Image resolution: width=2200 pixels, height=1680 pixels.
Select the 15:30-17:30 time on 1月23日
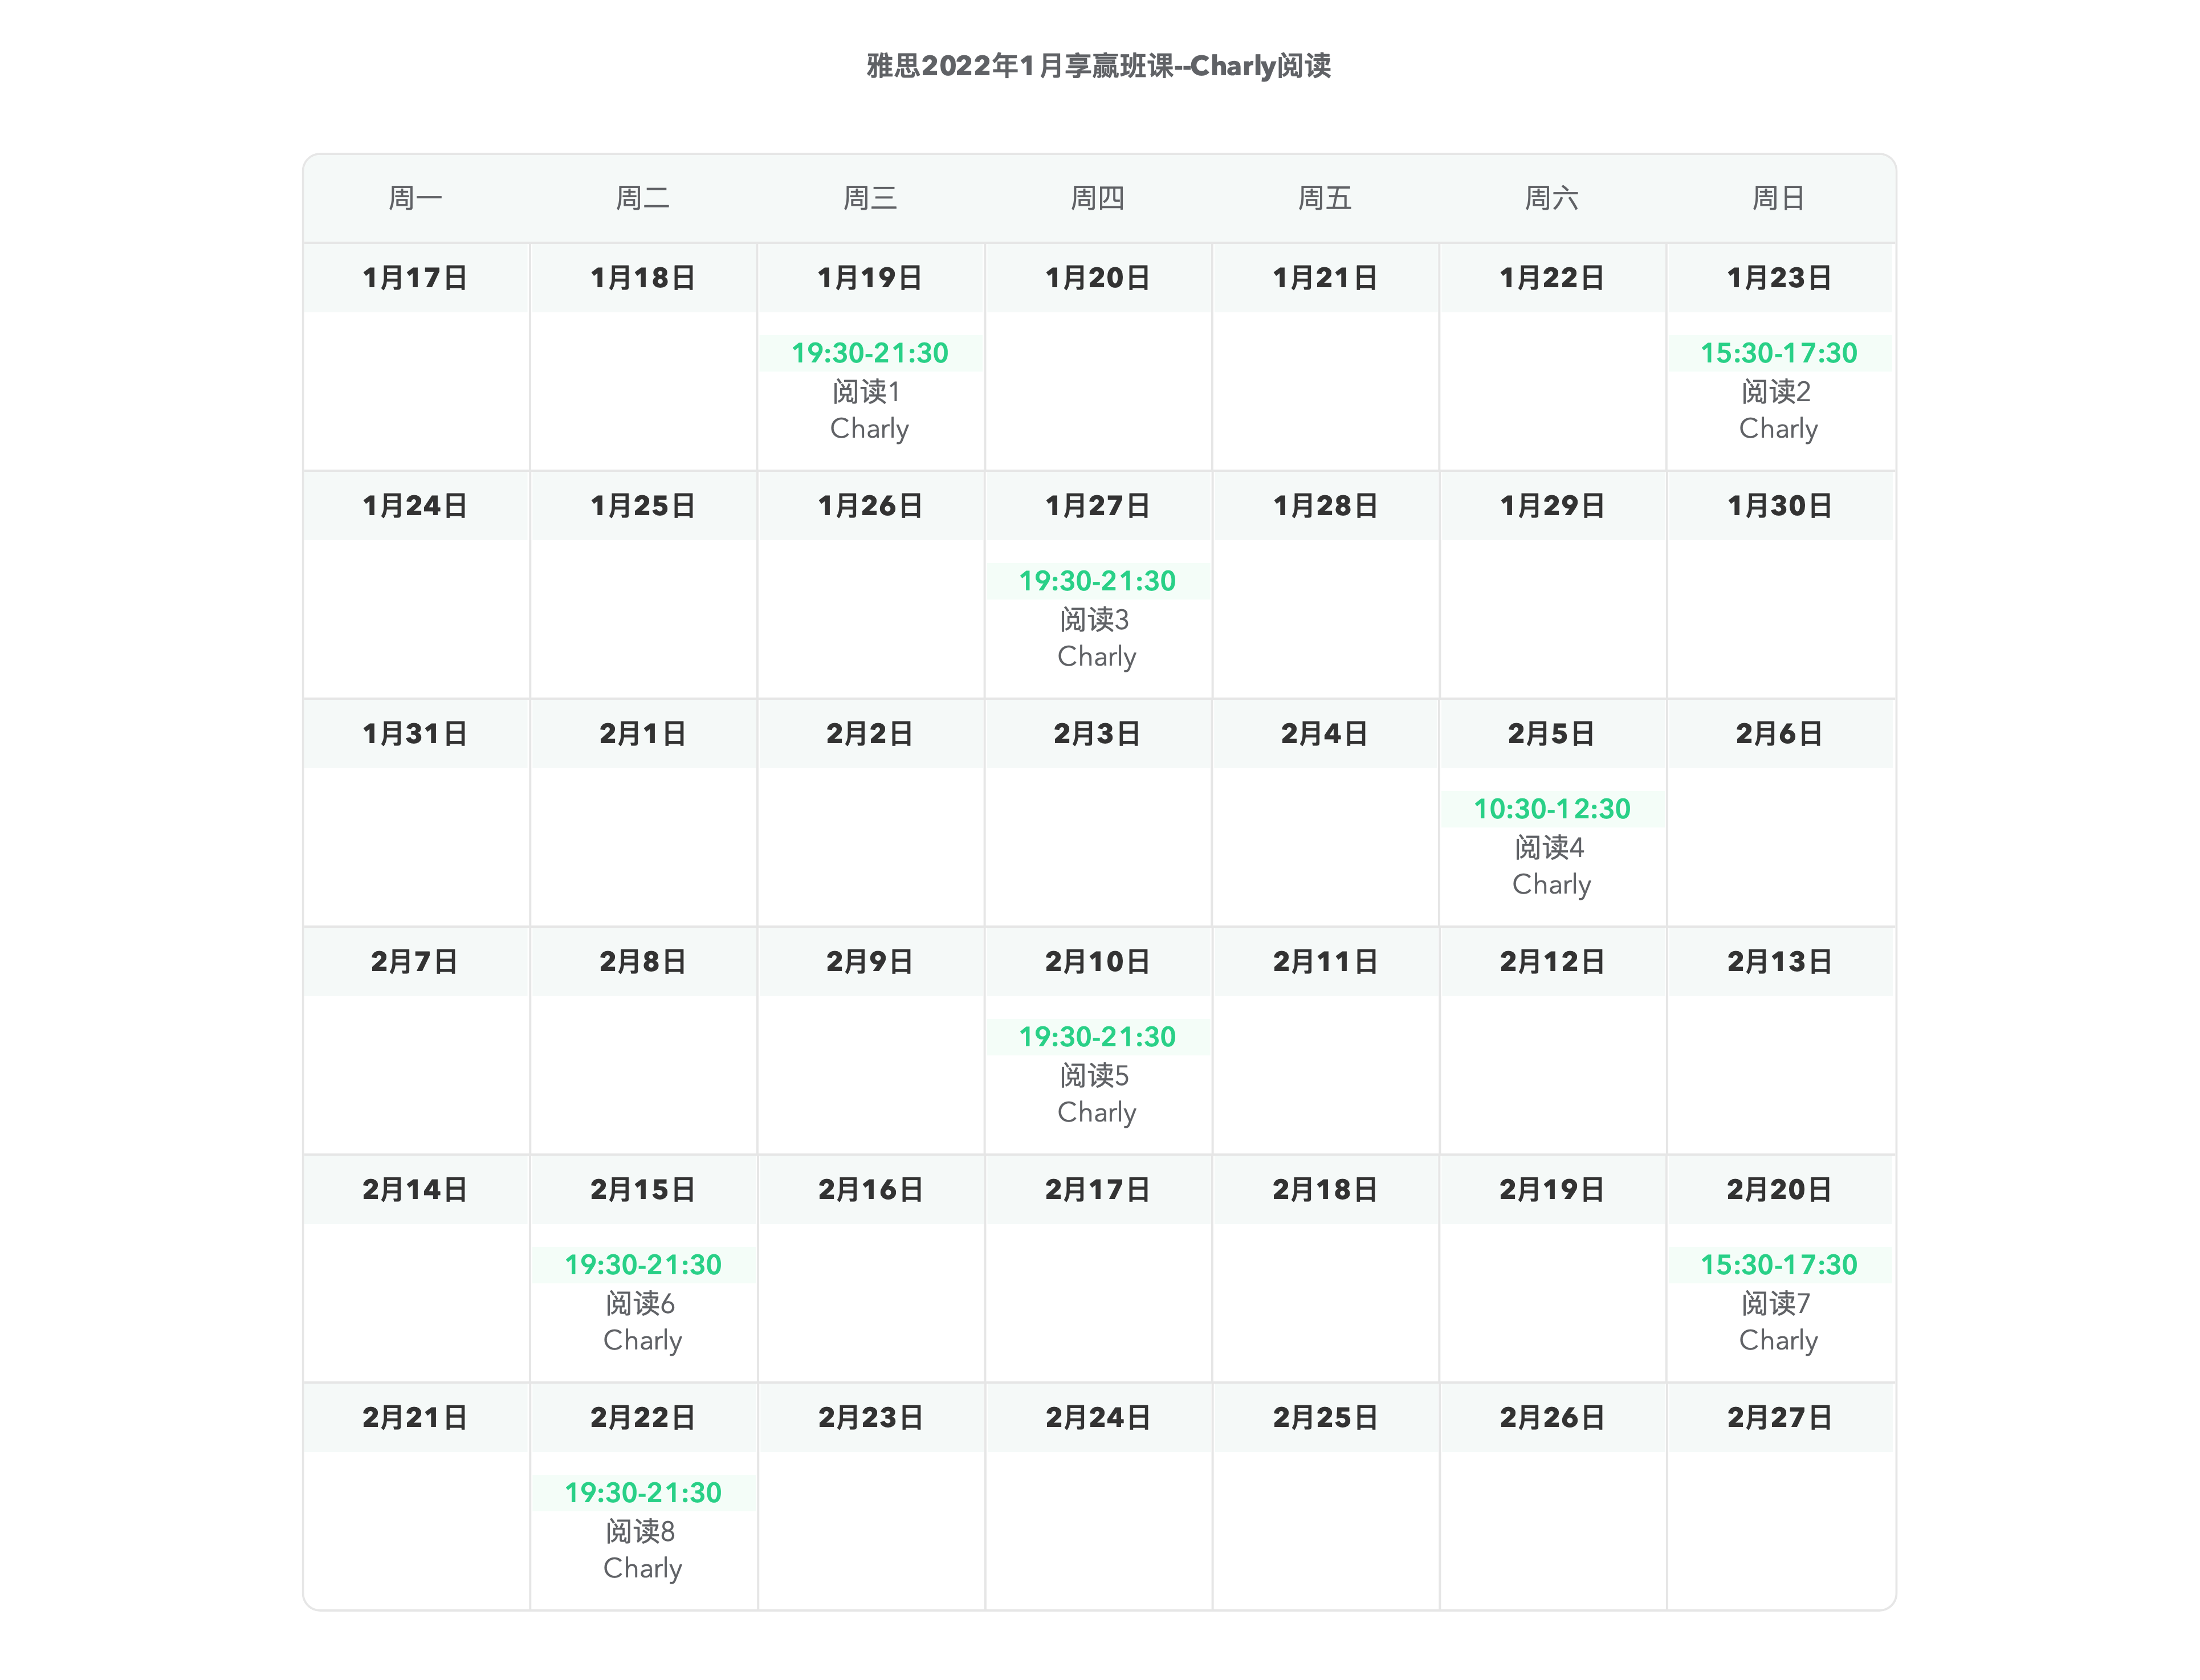(x=1779, y=352)
